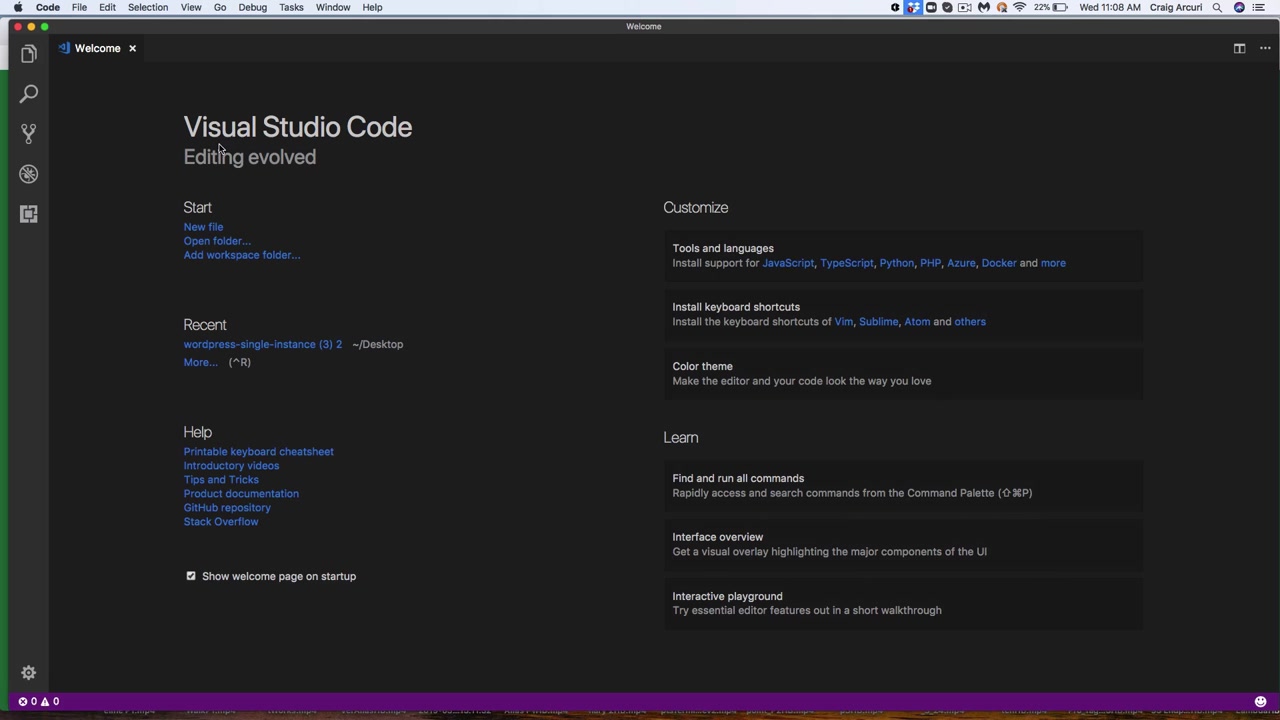Close the Welcome tab

point(132,48)
